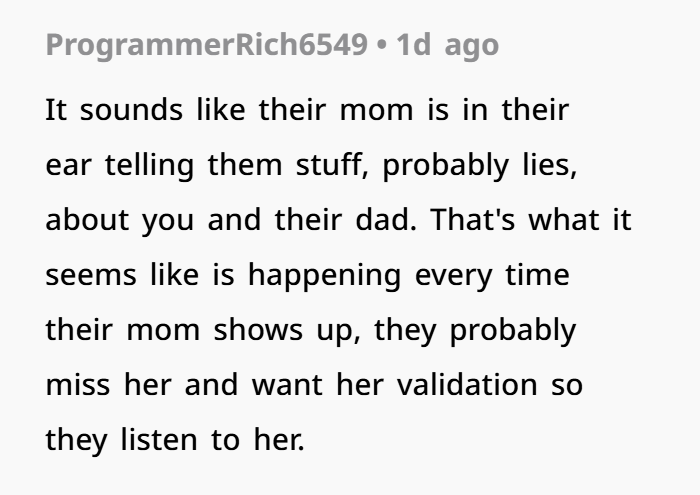
Task: Click the line starting "ear telling them"
Action: point(311,165)
